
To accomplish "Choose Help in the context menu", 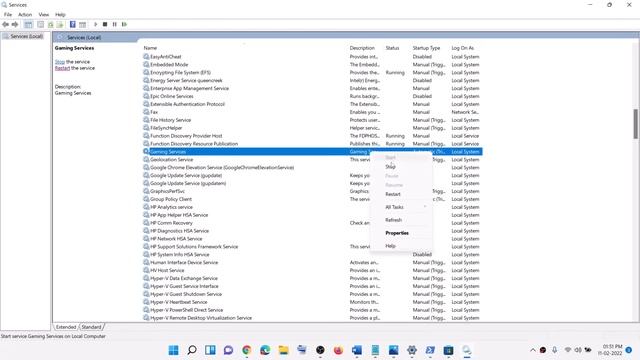I will pyautogui.click(x=390, y=246).
